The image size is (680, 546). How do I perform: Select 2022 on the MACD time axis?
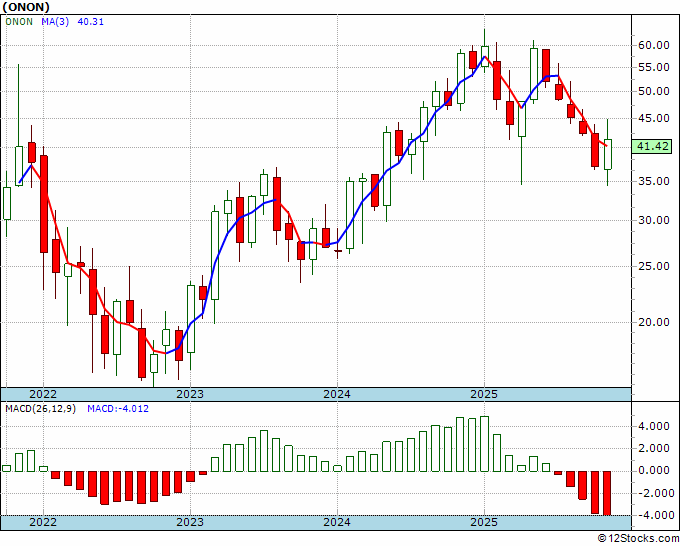click(x=43, y=522)
